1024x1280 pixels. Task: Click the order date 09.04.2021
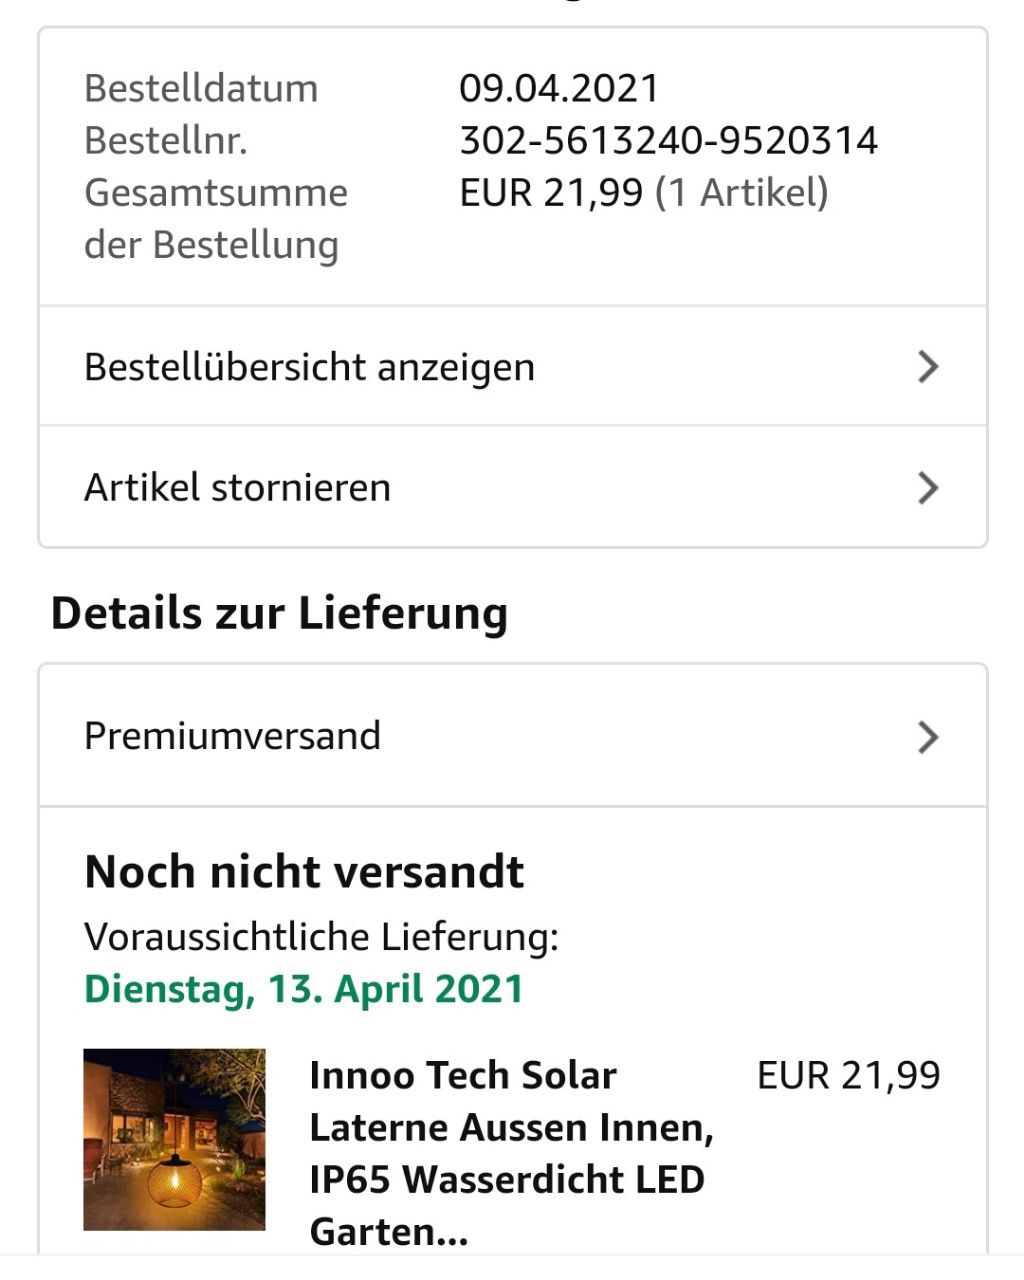[x=559, y=88]
